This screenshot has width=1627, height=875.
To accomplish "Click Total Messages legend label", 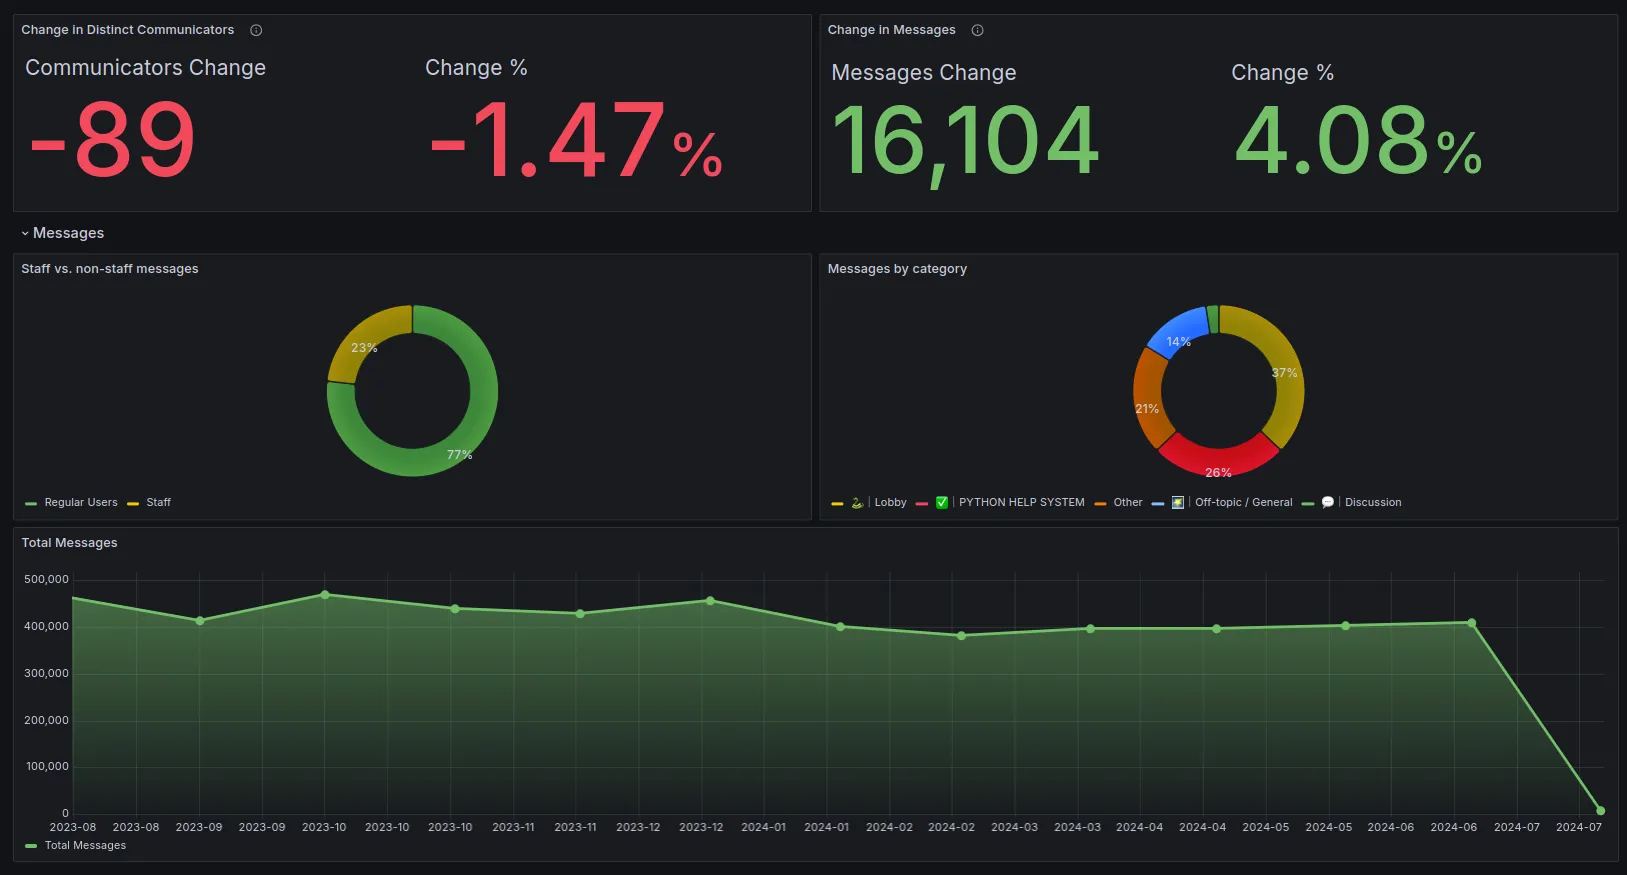I will pyautogui.click(x=85, y=846).
